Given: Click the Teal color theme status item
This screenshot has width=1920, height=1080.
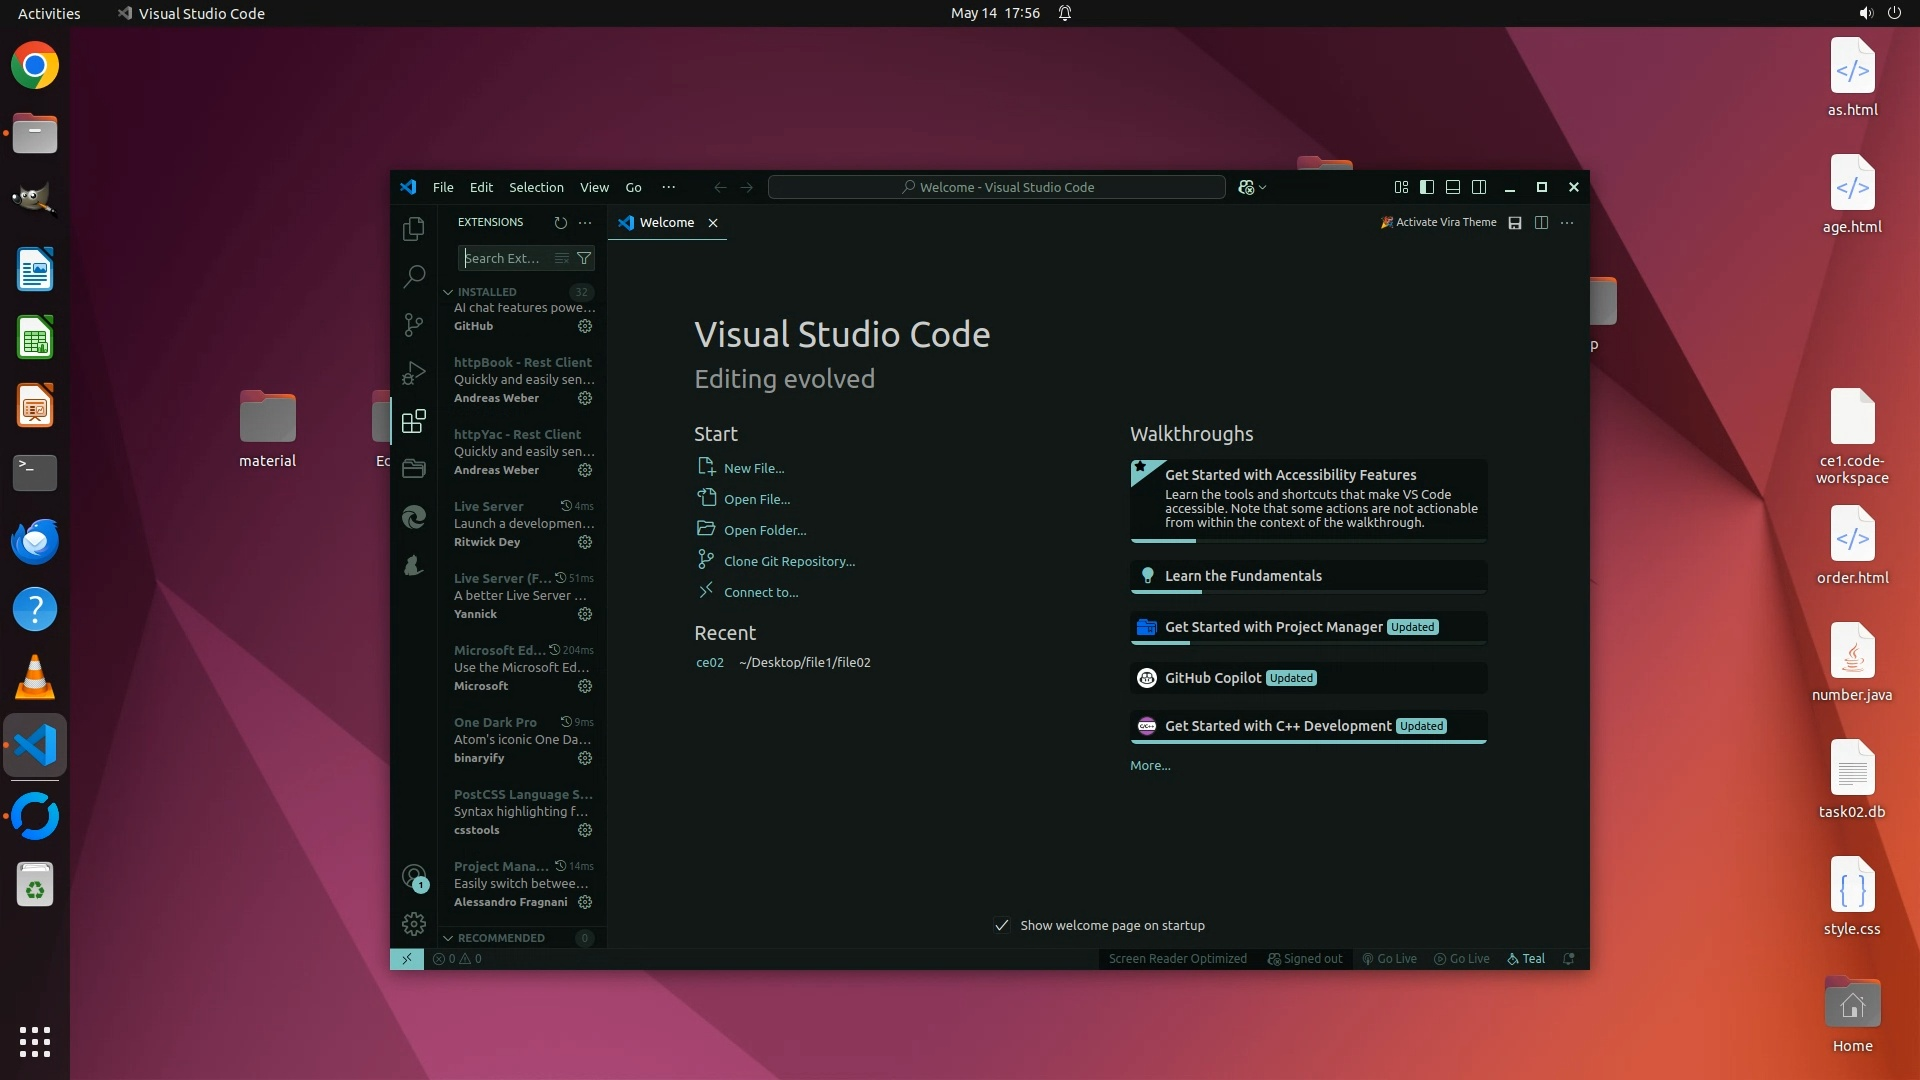Looking at the screenshot, I should coord(1526,958).
